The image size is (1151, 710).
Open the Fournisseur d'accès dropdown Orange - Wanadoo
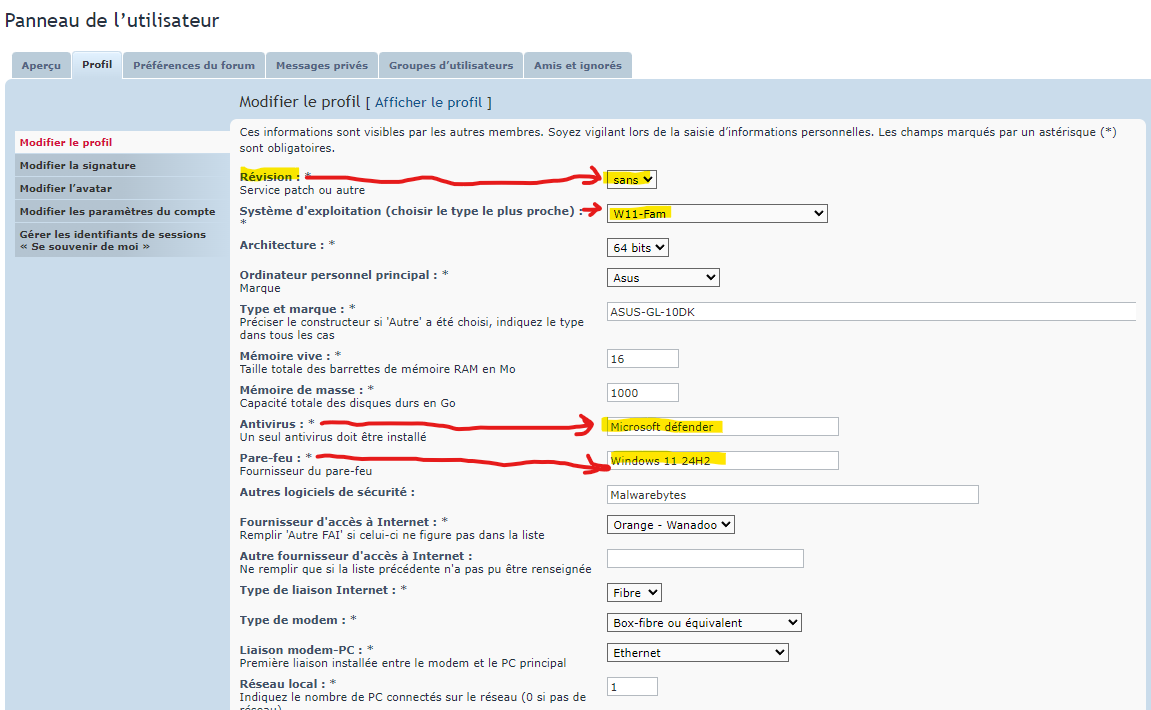(670, 525)
